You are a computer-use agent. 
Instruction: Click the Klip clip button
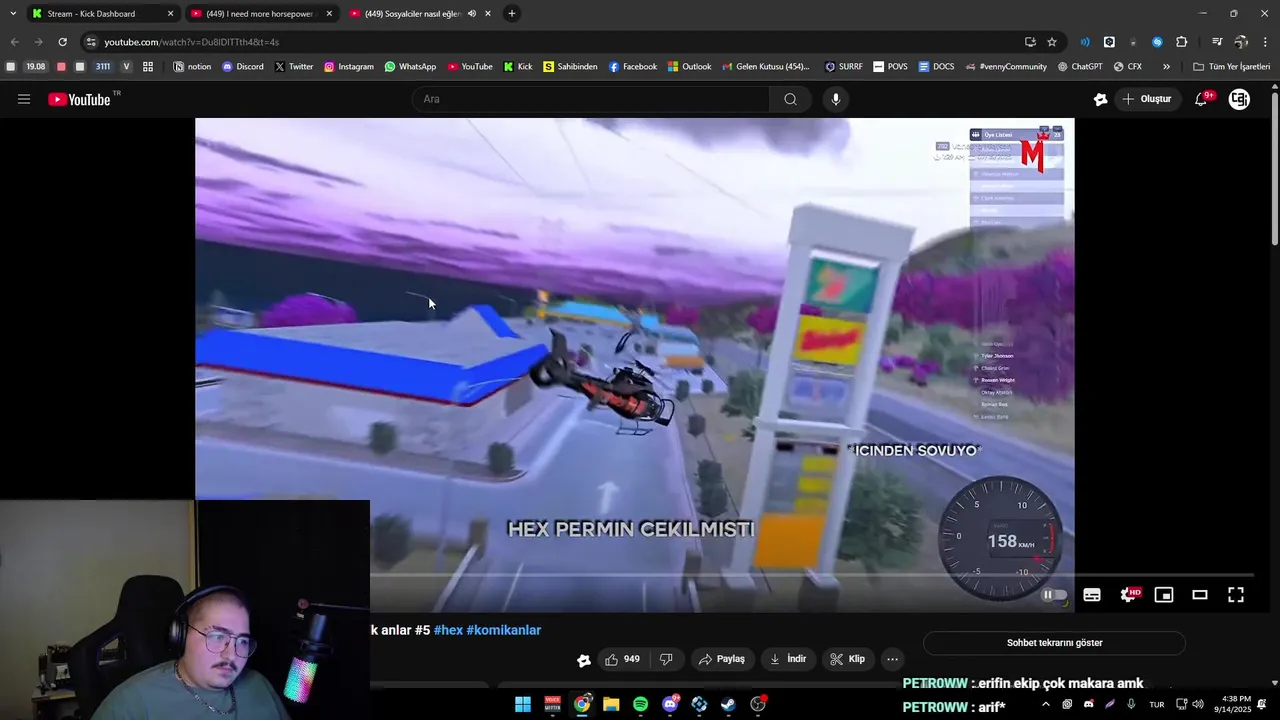(848, 659)
